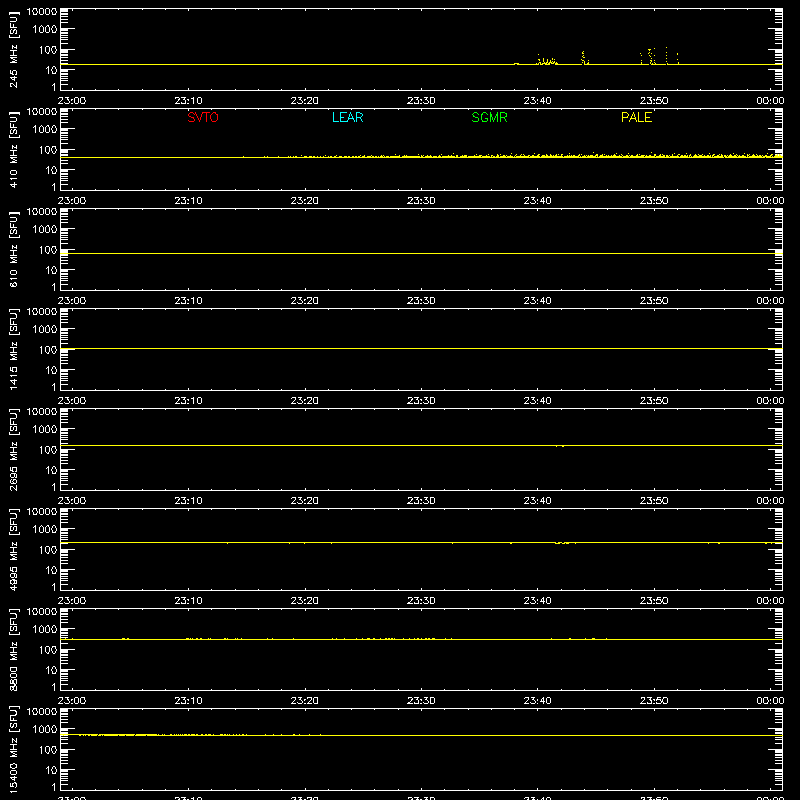Click 23:40 tick label under 8800 MHz plot
Image resolution: width=800 pixels, height=800 pixels.
coord(537,701)
